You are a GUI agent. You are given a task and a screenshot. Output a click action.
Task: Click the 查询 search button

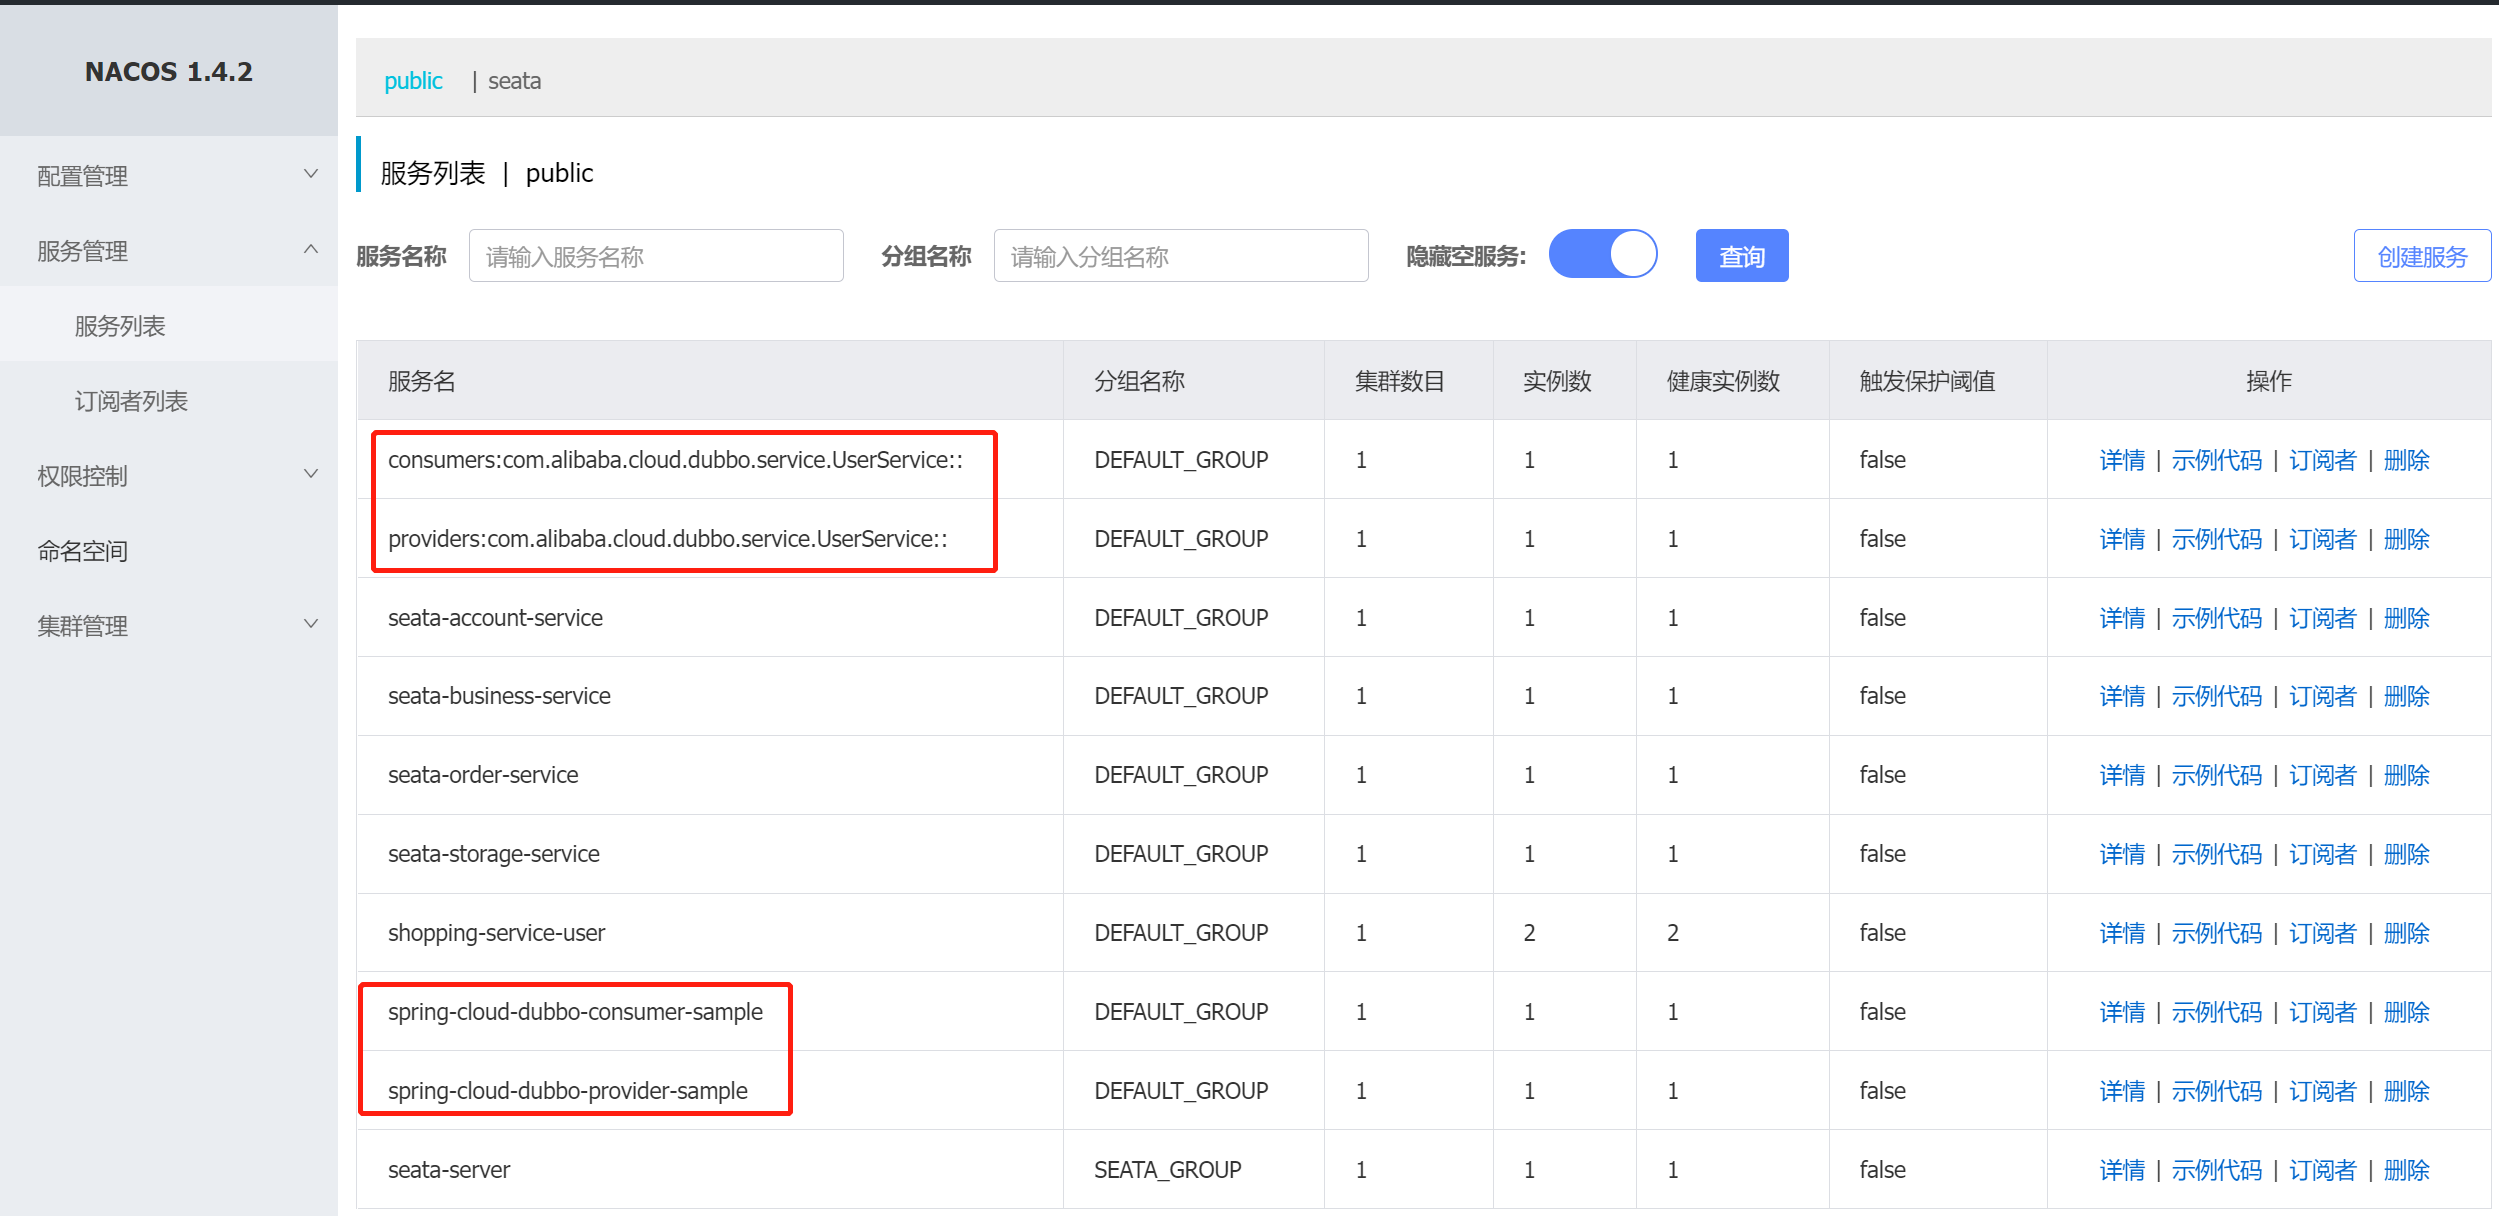click(1741, 257)
